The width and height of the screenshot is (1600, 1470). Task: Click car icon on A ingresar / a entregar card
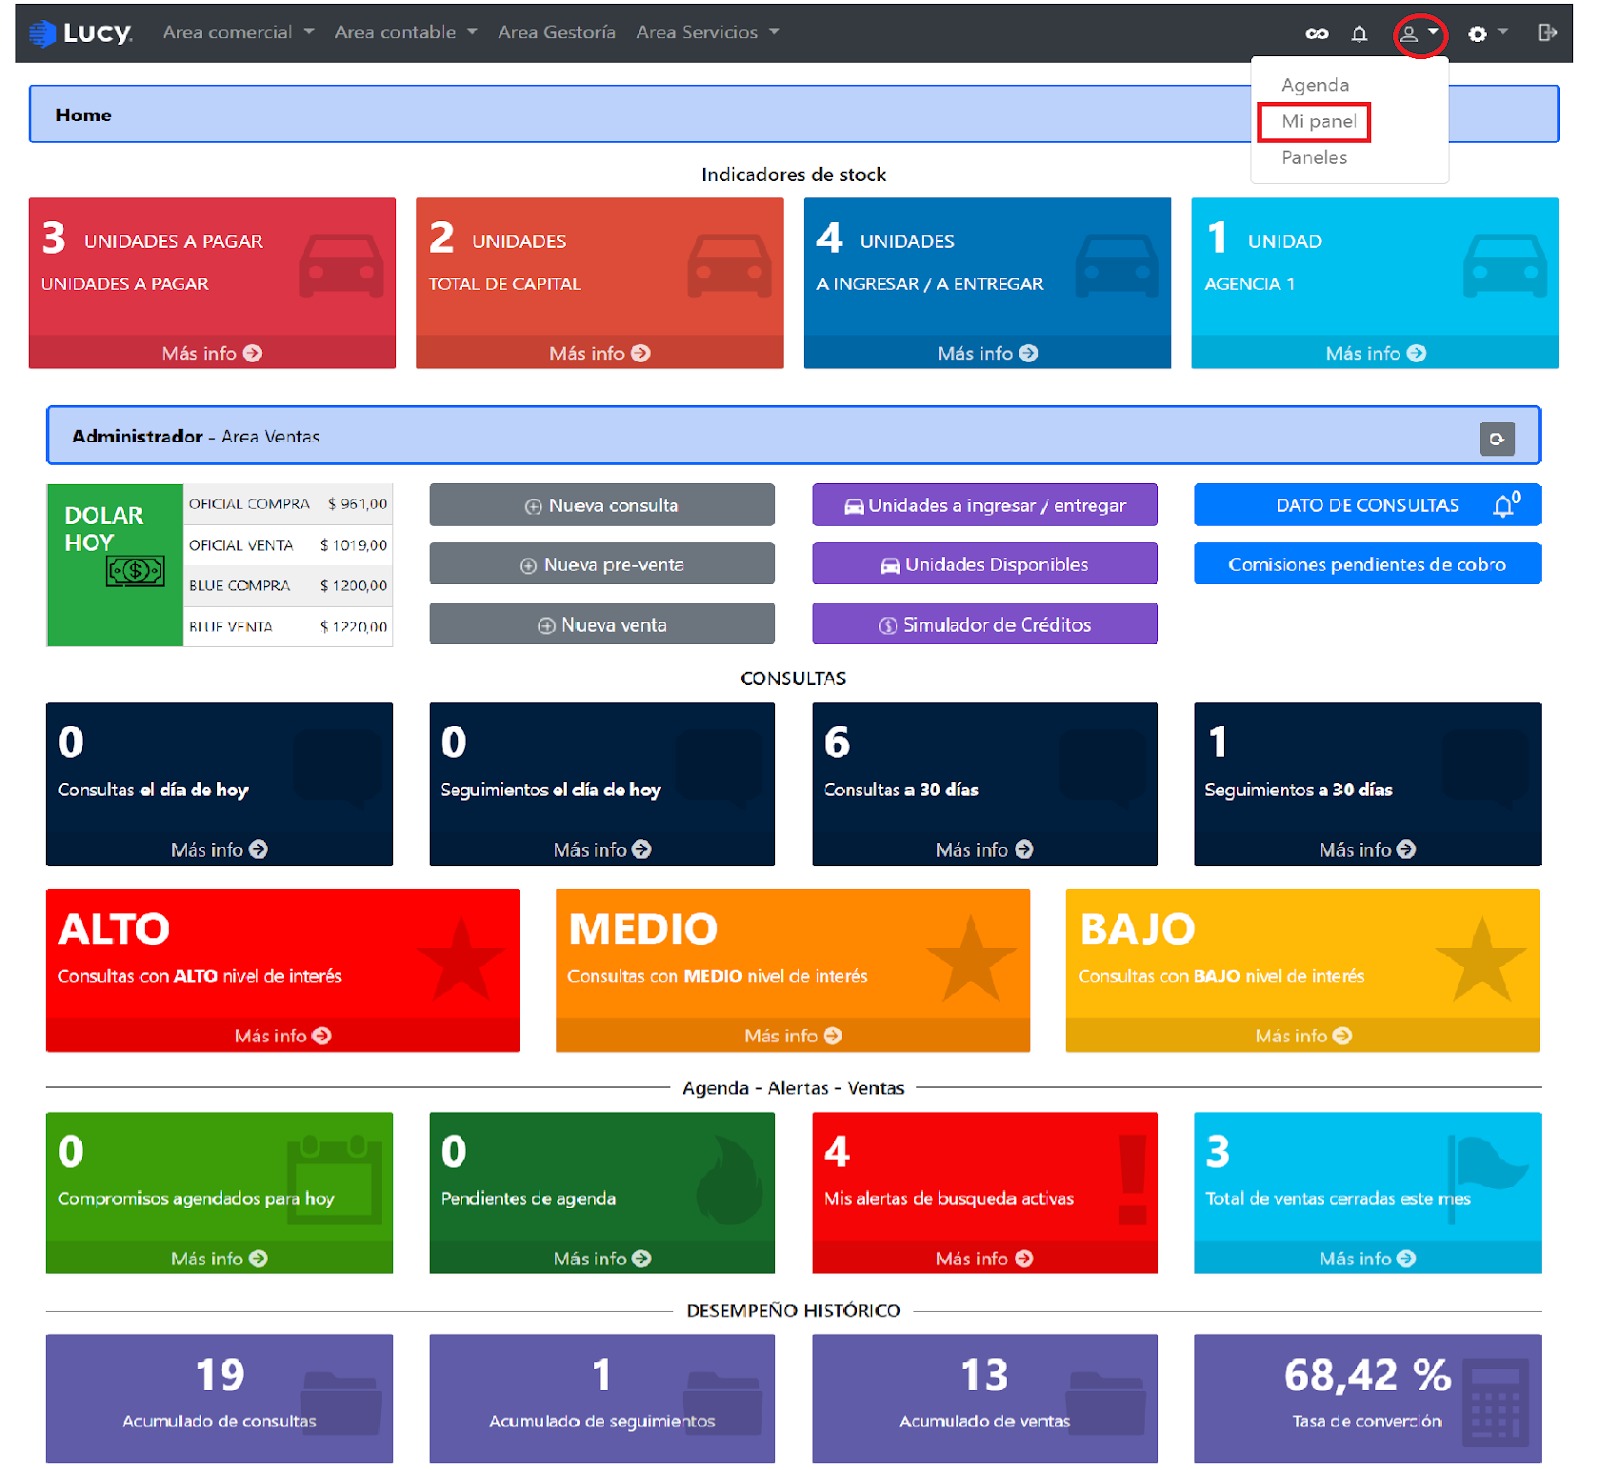point(1117,265)
